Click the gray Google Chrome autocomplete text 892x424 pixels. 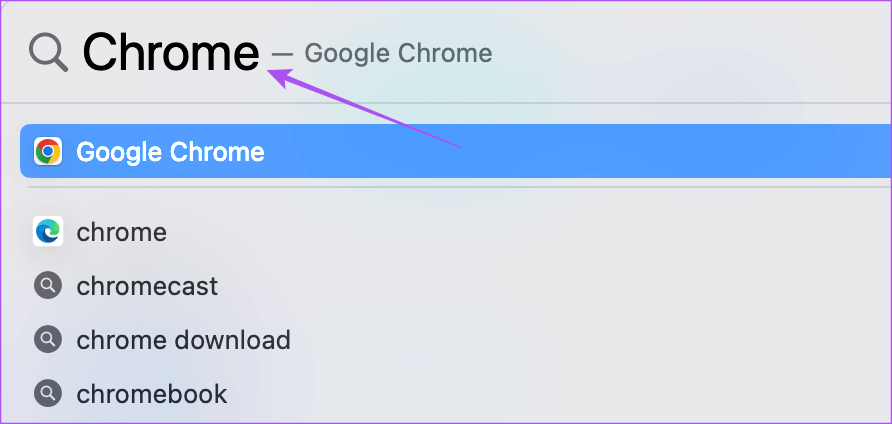click(398, 53)
